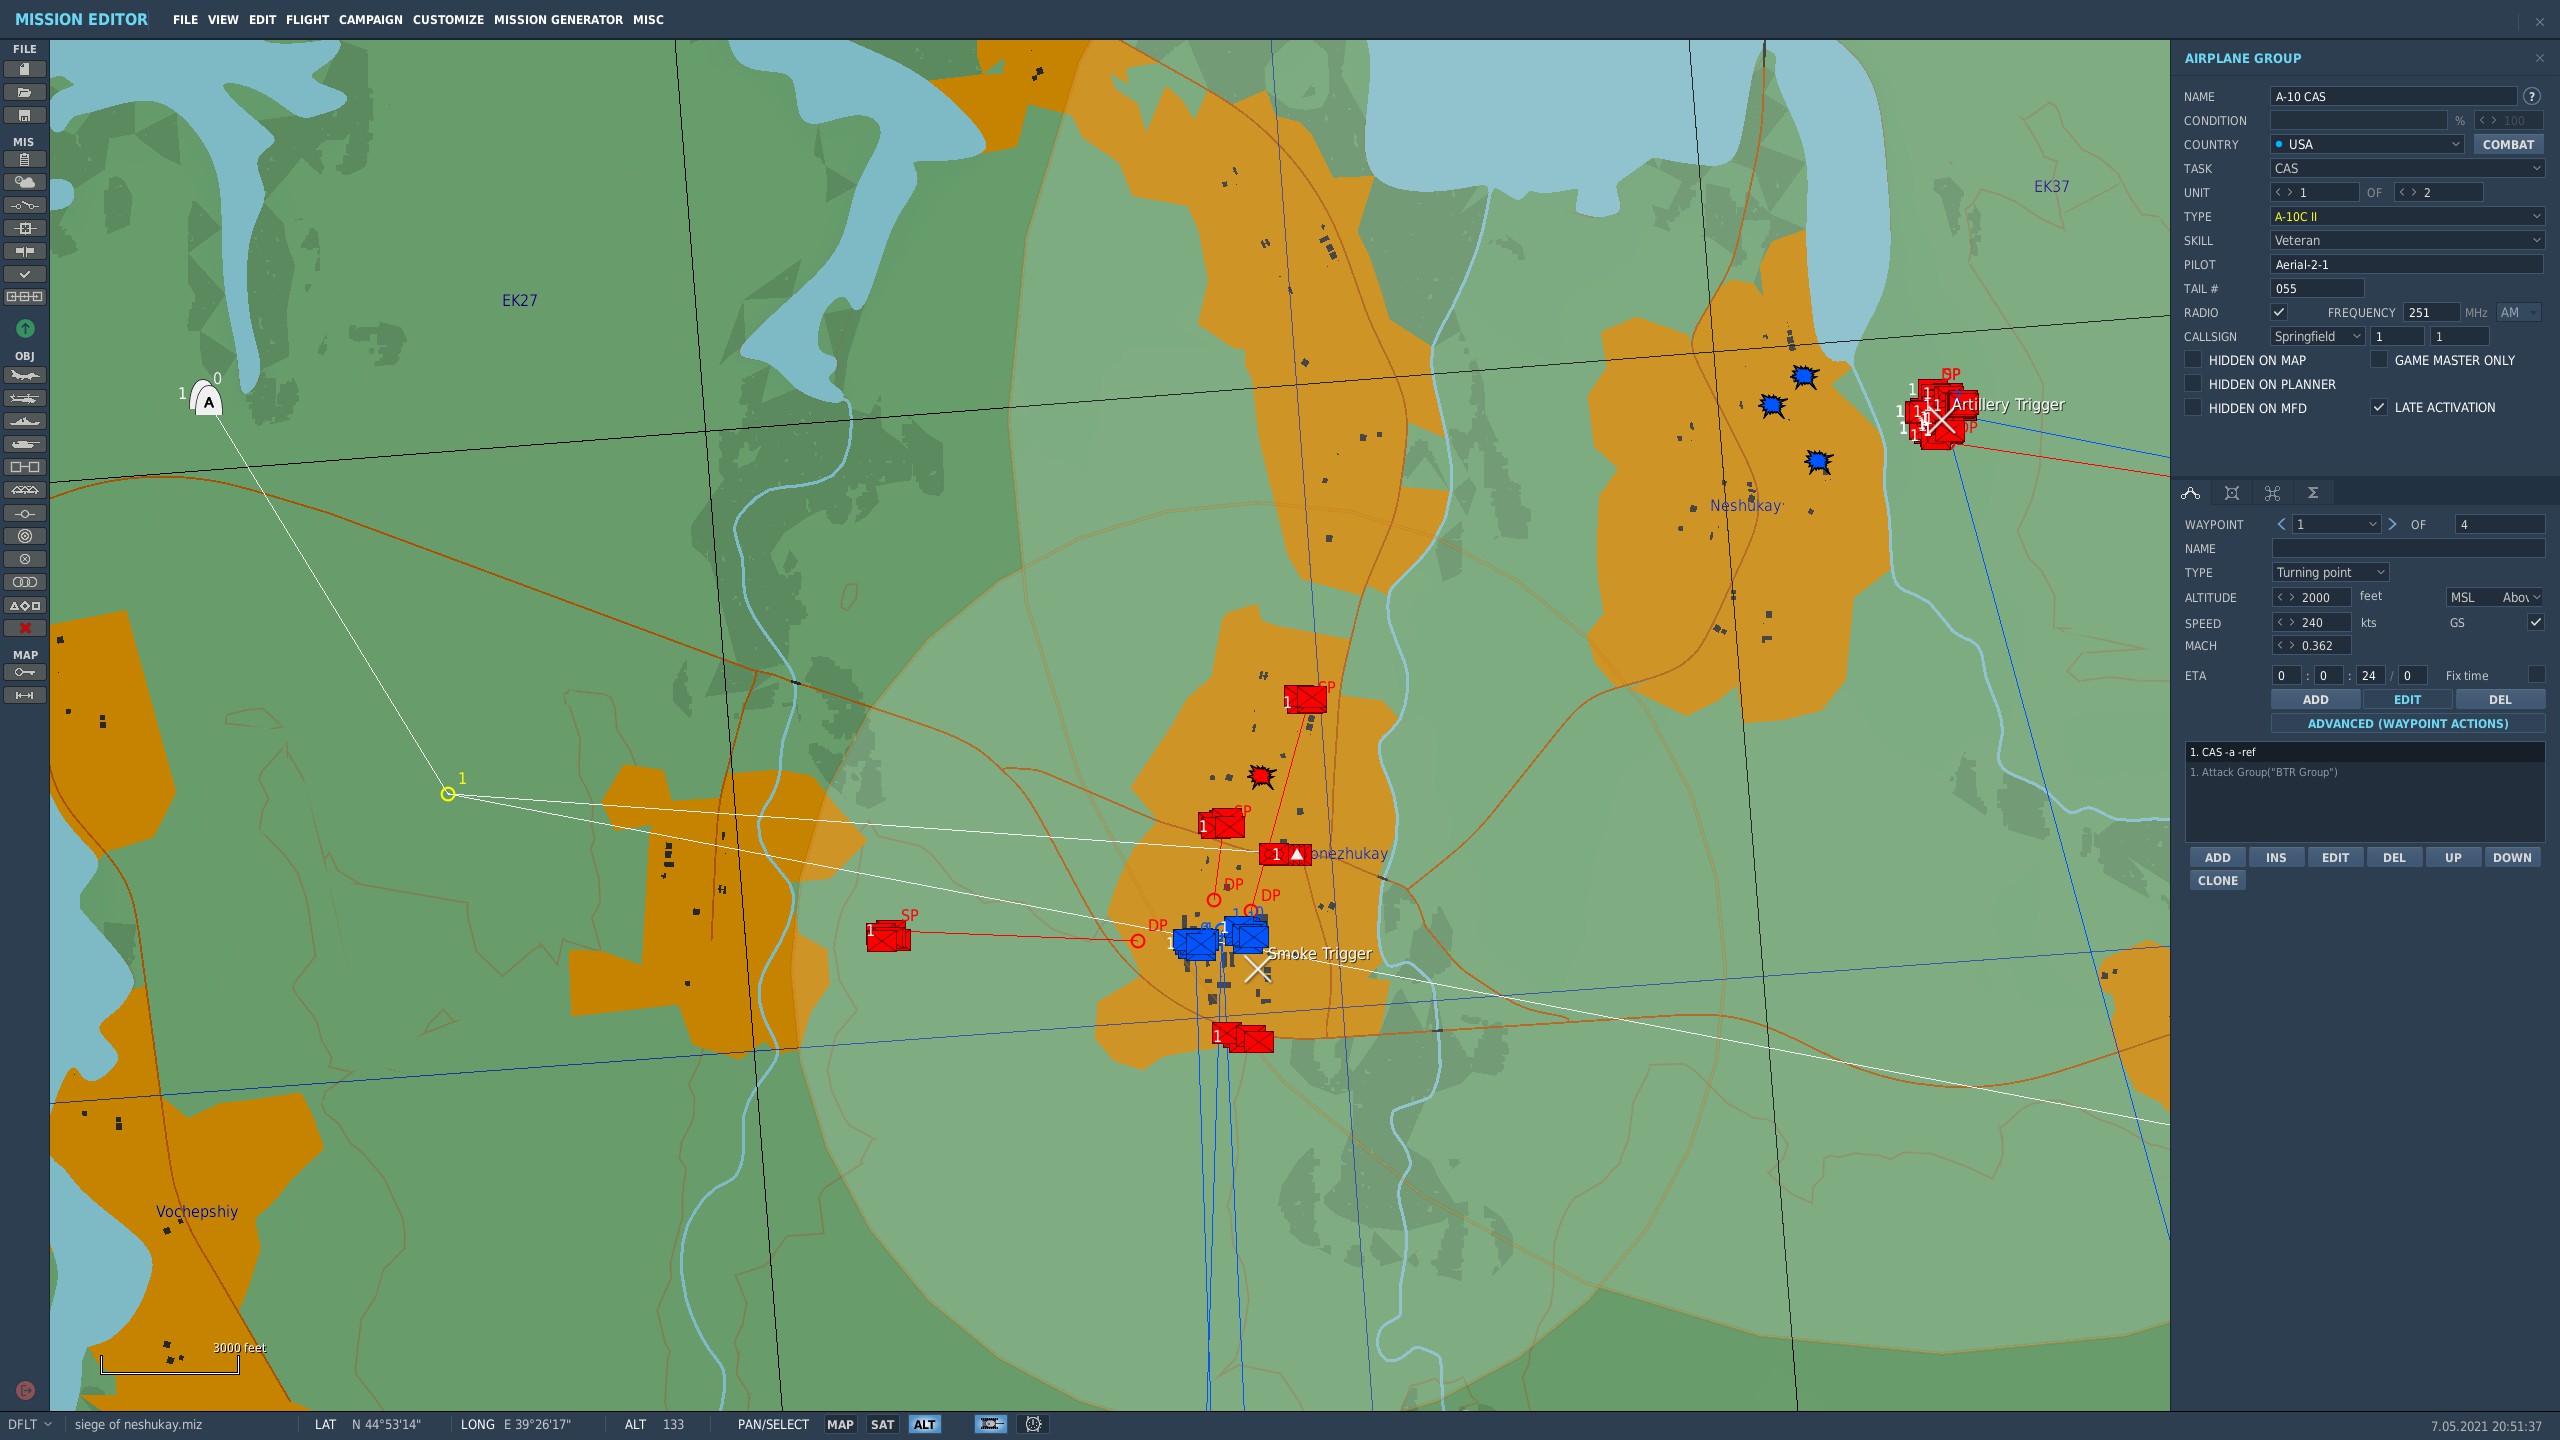
Task: Open waypoint TYPE dropdown Turning point
Action: 2330,572
